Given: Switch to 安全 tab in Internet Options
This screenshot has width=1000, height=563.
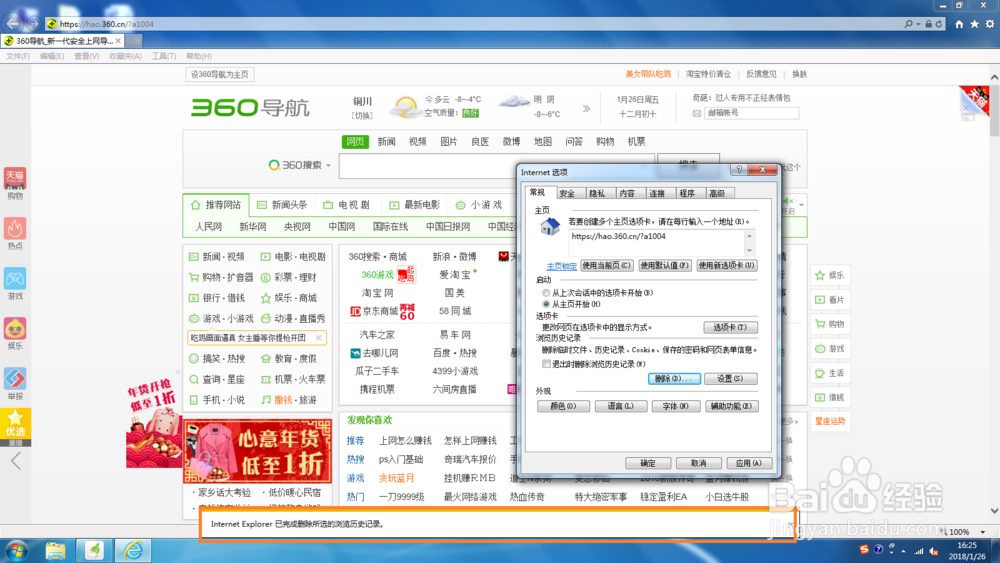Looking at the screenshot, I should pyautogui.click(x=567, y=193).
